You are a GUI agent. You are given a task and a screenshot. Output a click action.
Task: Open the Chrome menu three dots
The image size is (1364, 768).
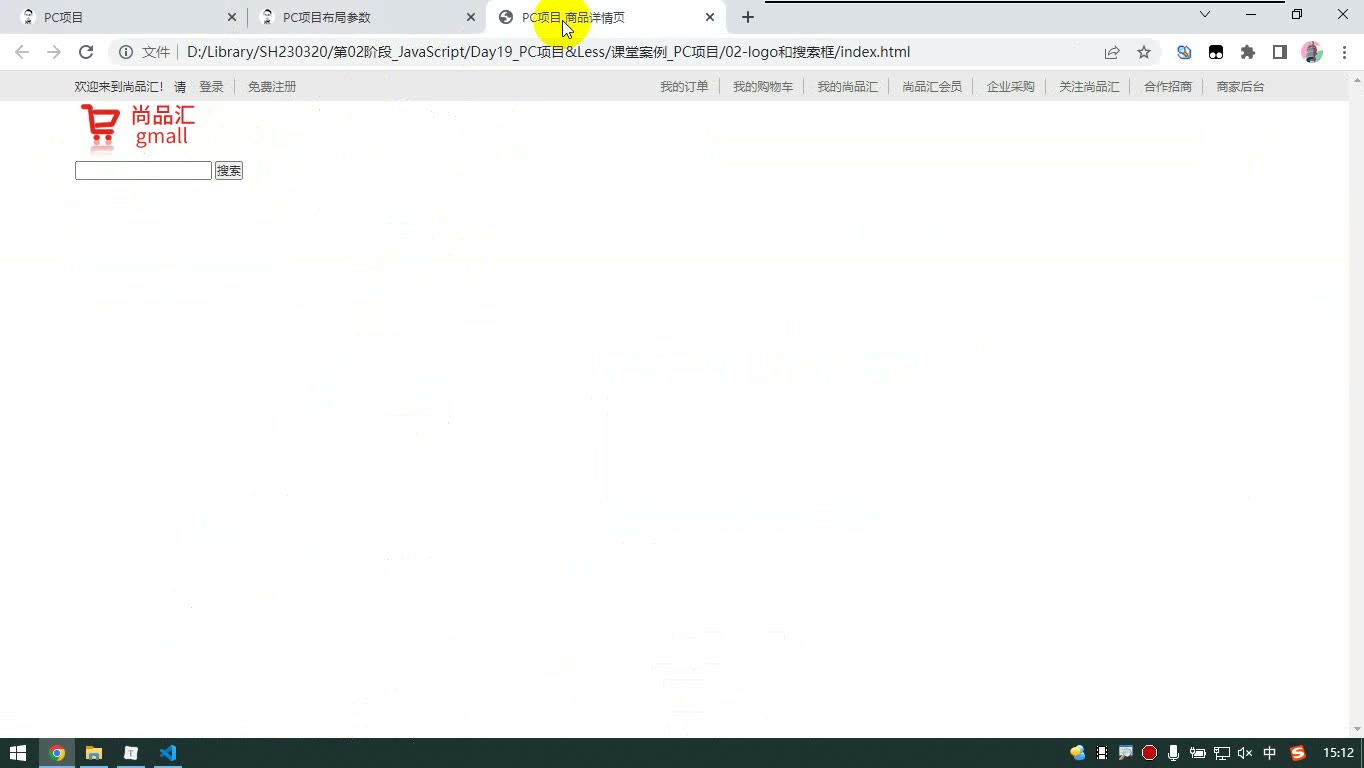1344,52
